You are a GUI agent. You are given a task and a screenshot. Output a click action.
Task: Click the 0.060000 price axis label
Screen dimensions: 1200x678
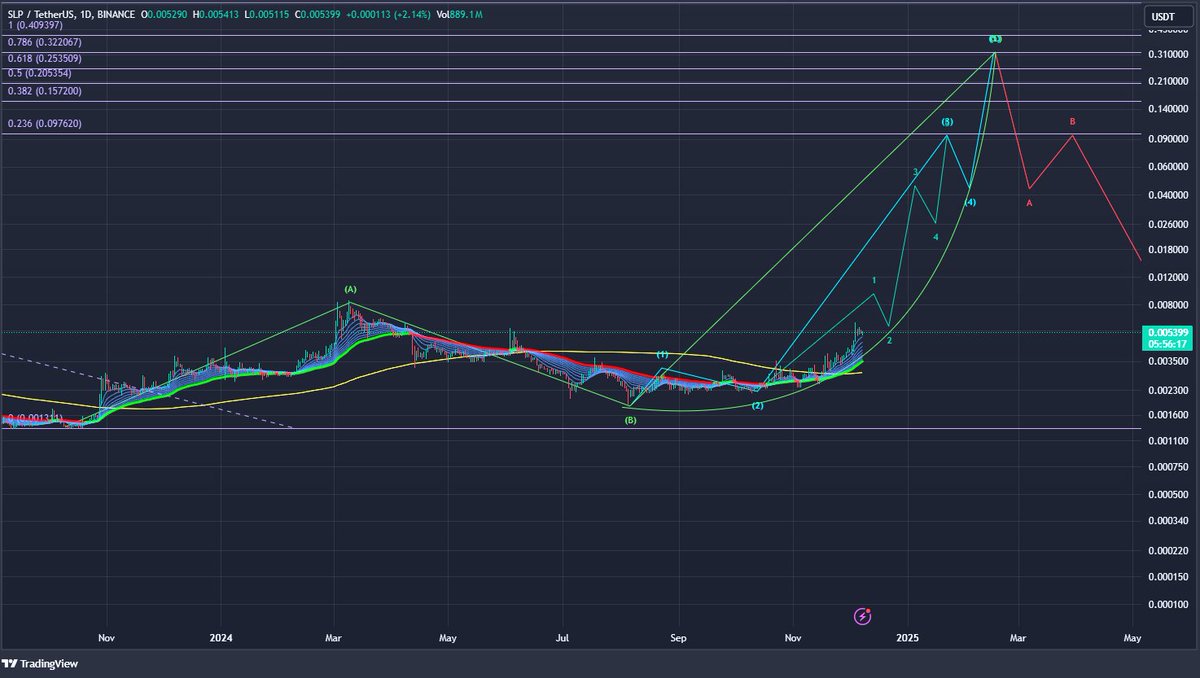(x=1167, y=167)
